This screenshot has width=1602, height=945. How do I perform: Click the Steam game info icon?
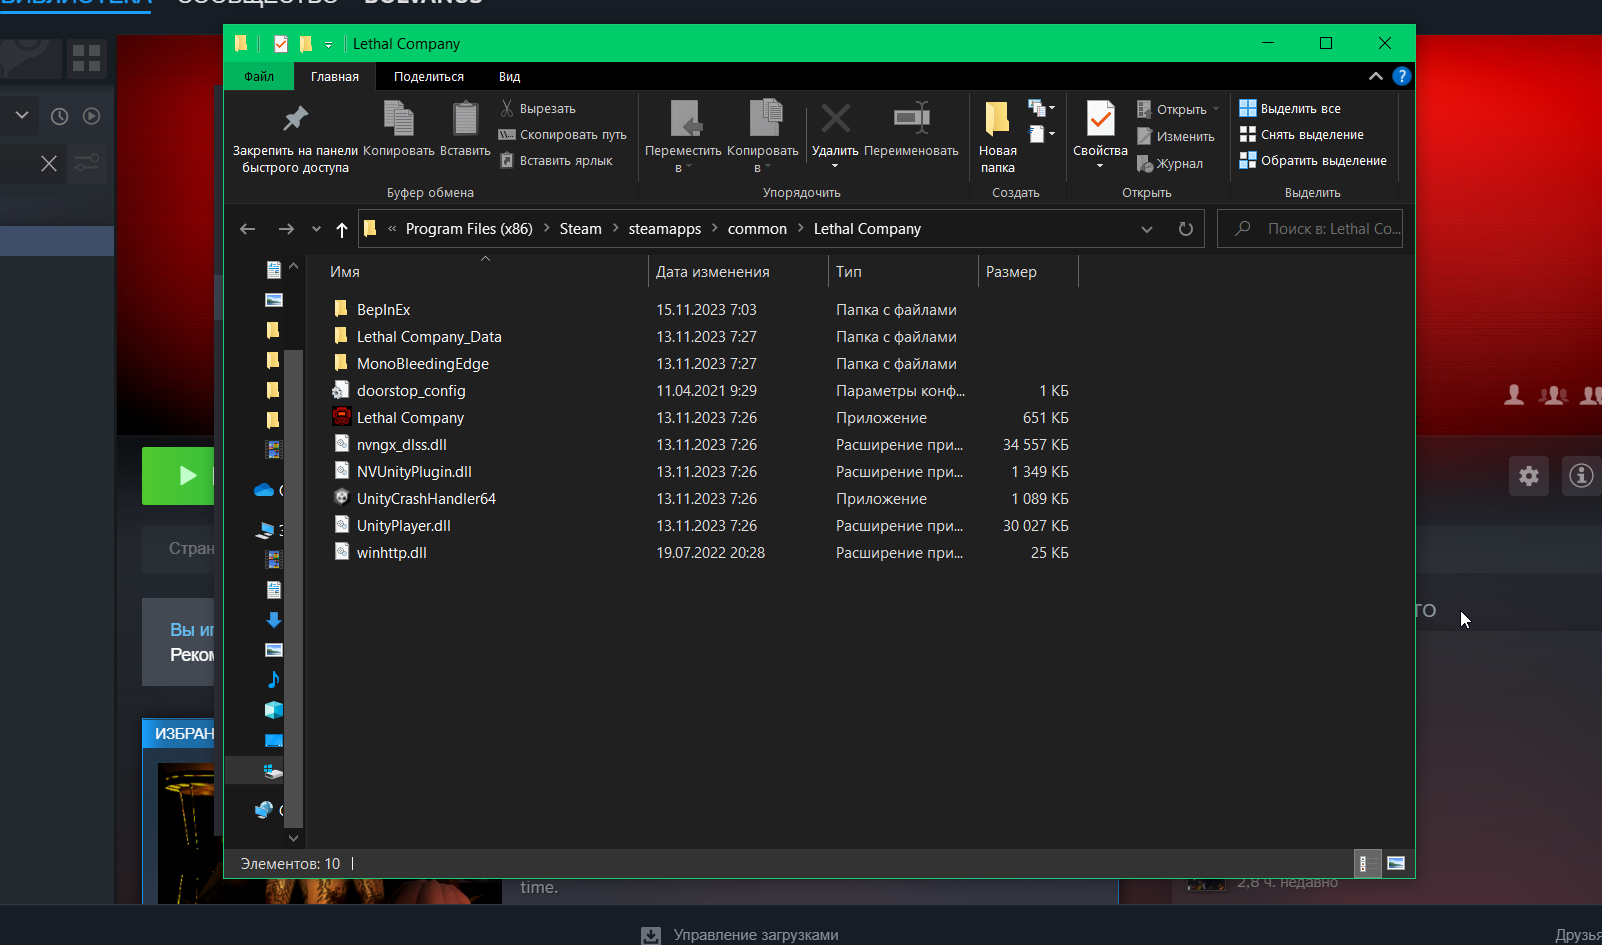click(1581, 476)
